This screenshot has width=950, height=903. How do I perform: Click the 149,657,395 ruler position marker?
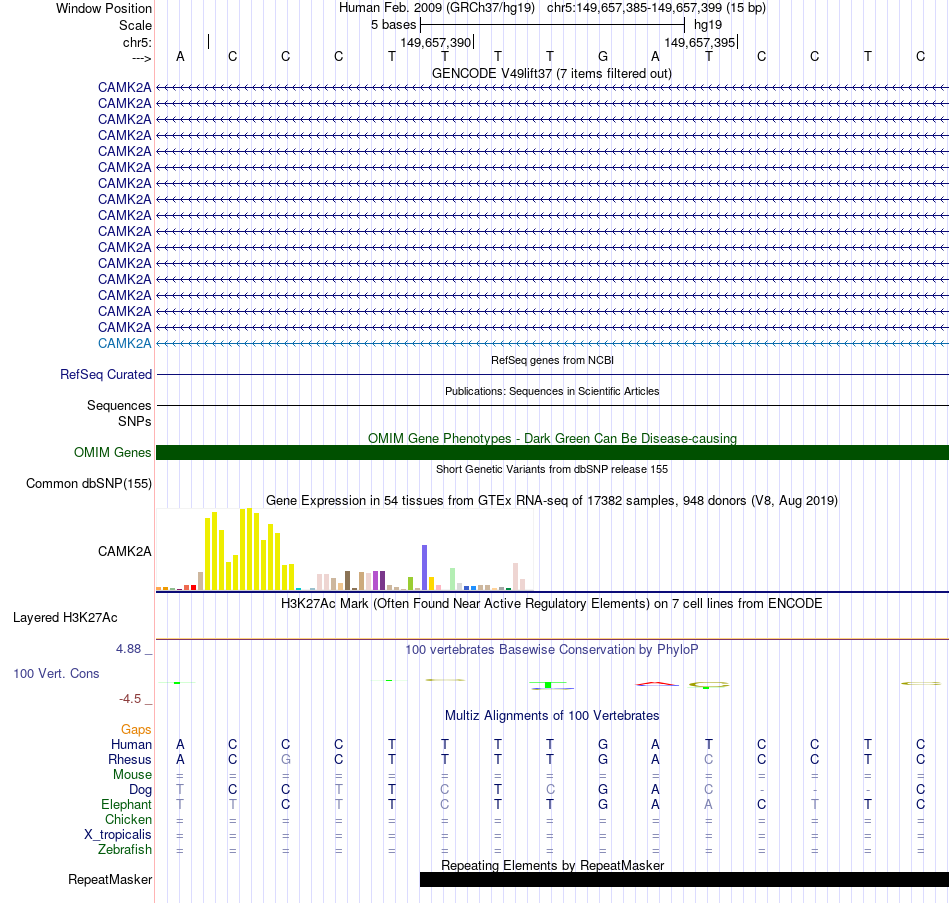700,42
